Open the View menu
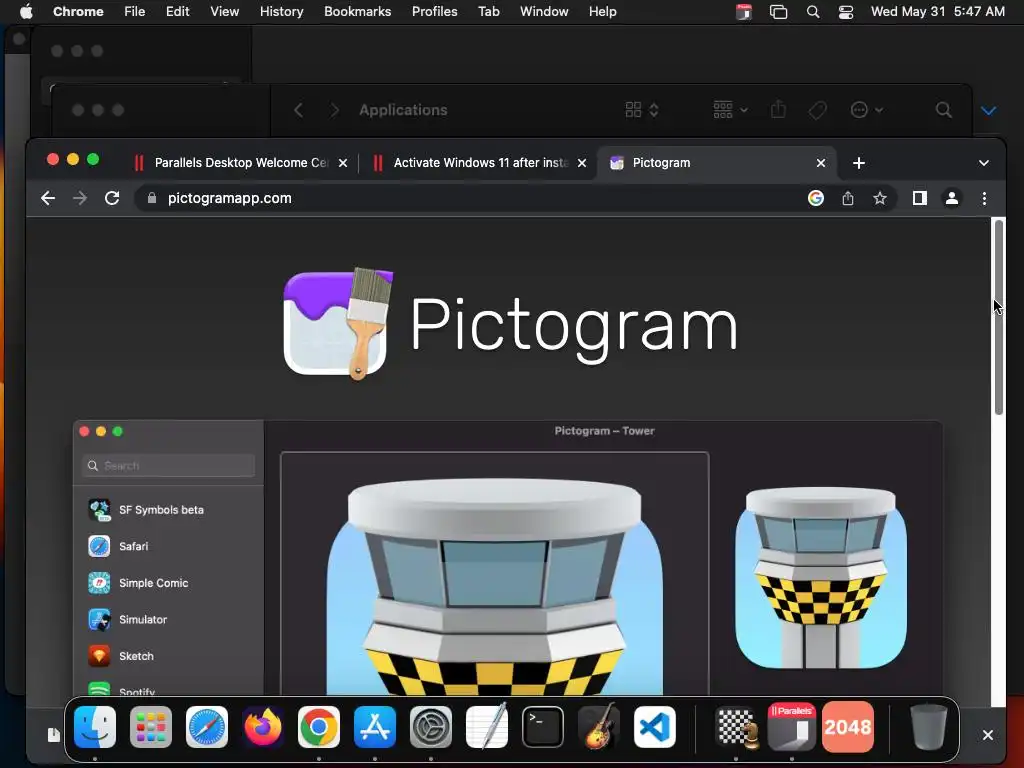This screenshot has width=1024, height=768. coord(225,12)
